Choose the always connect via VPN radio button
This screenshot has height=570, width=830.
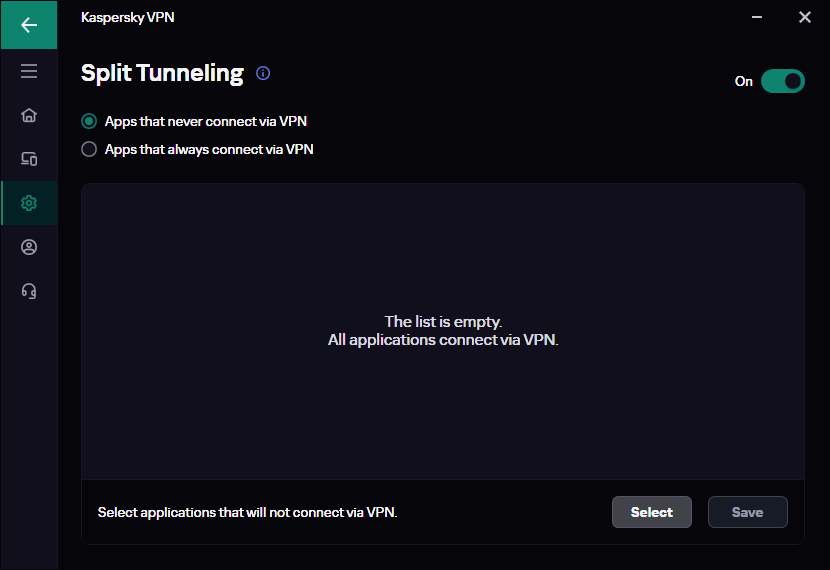click(x=89, y=149)
